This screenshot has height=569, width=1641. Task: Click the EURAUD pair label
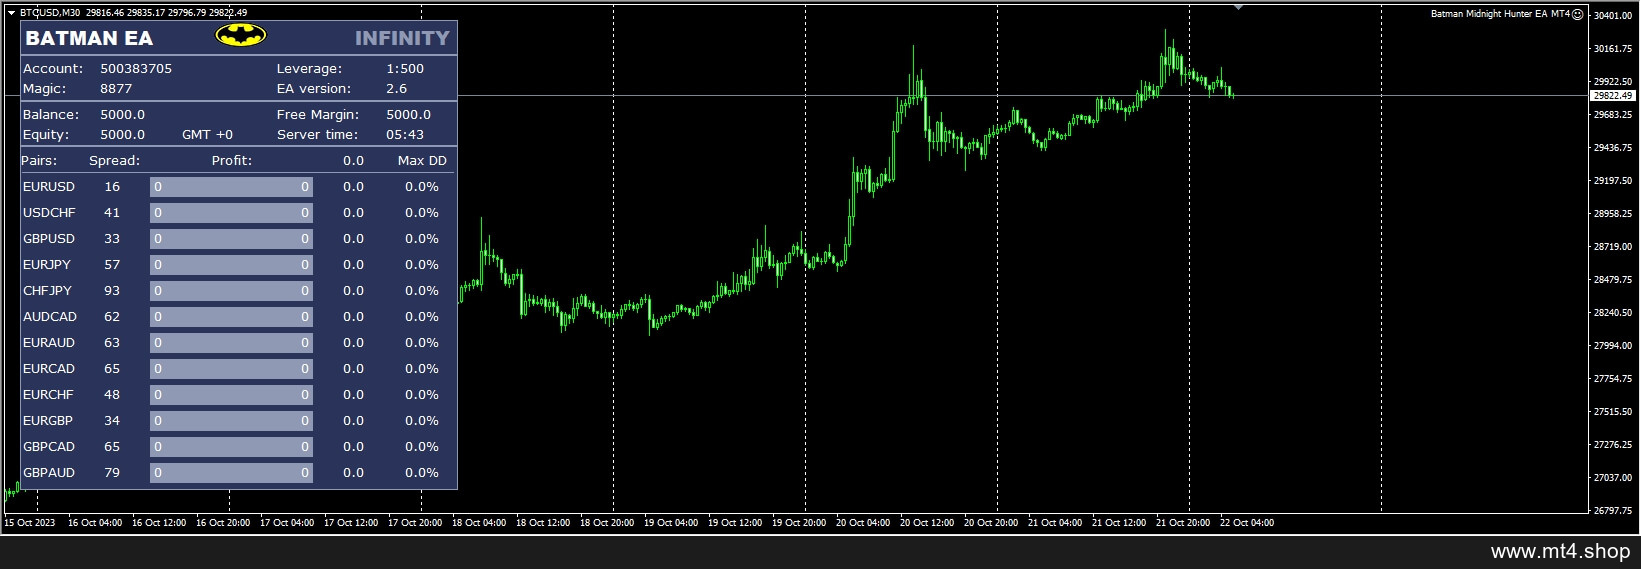coord(49,343)
